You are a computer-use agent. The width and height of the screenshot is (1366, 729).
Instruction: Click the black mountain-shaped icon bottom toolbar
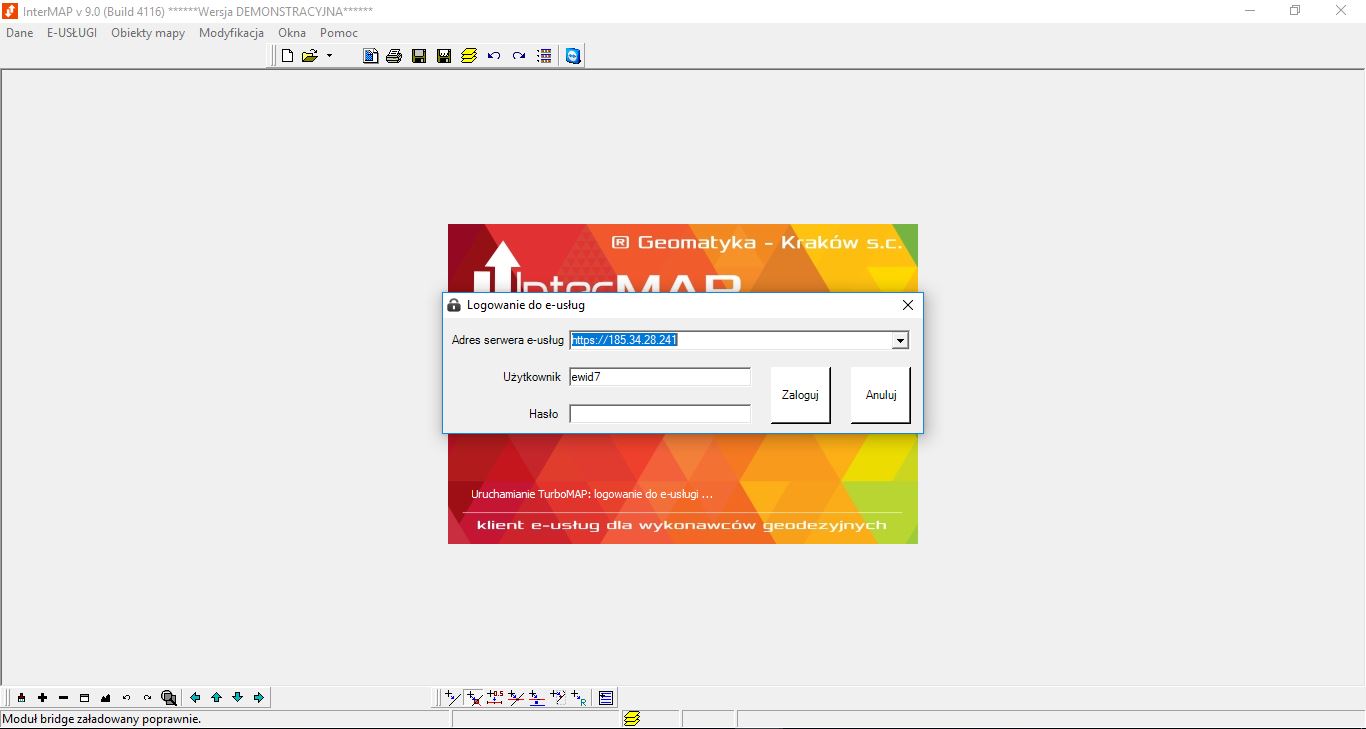coord(105,697)
